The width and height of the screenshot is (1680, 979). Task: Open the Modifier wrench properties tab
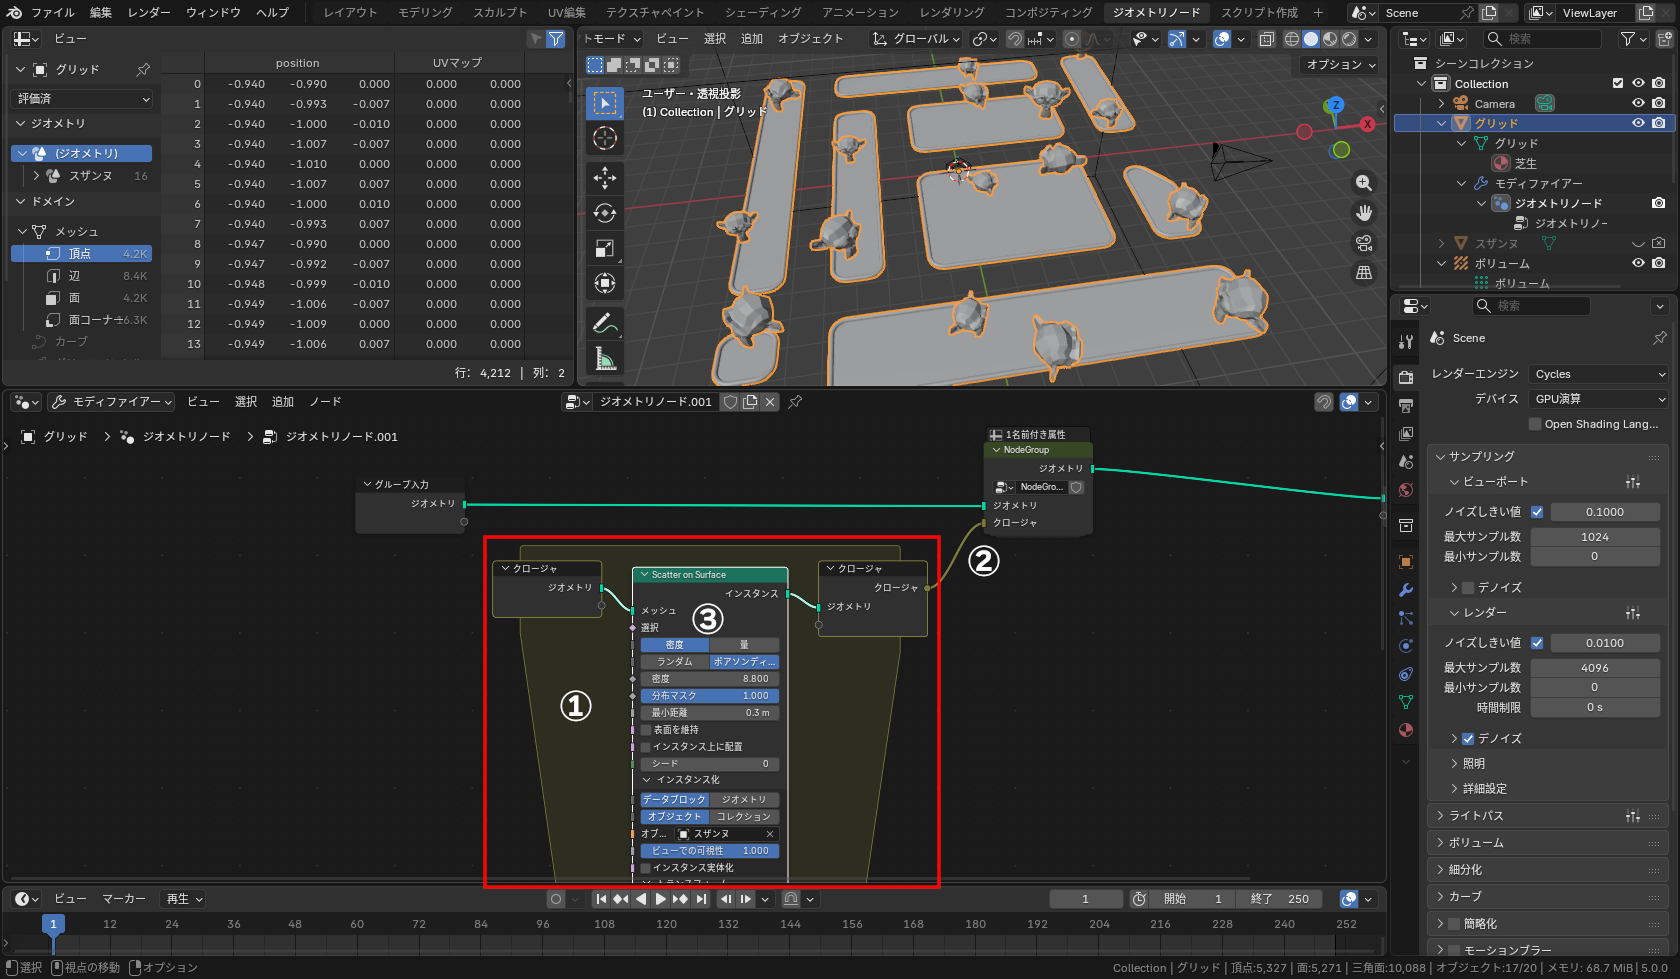pyautogui.click(x=1406, y=590)
